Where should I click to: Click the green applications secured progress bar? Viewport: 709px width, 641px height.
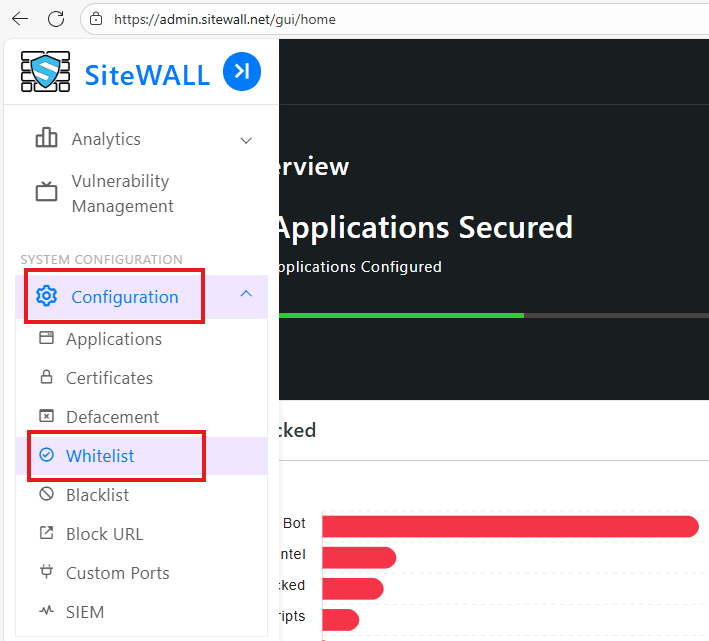400,315
